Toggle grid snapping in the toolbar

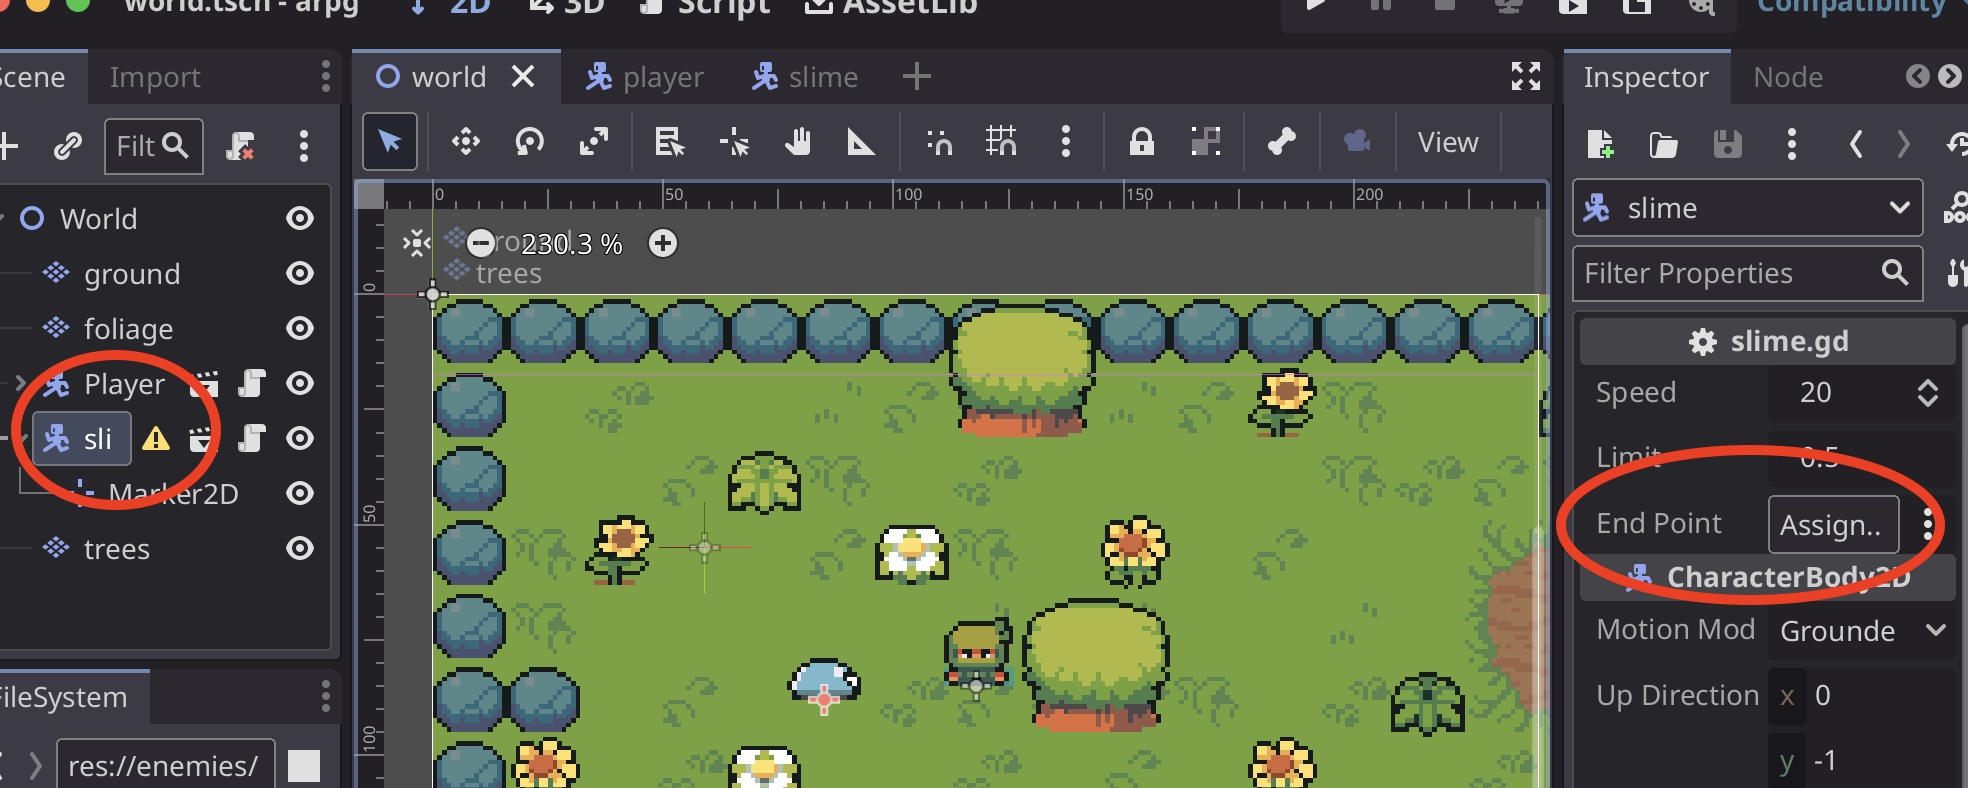click(x=1001, y=143)
